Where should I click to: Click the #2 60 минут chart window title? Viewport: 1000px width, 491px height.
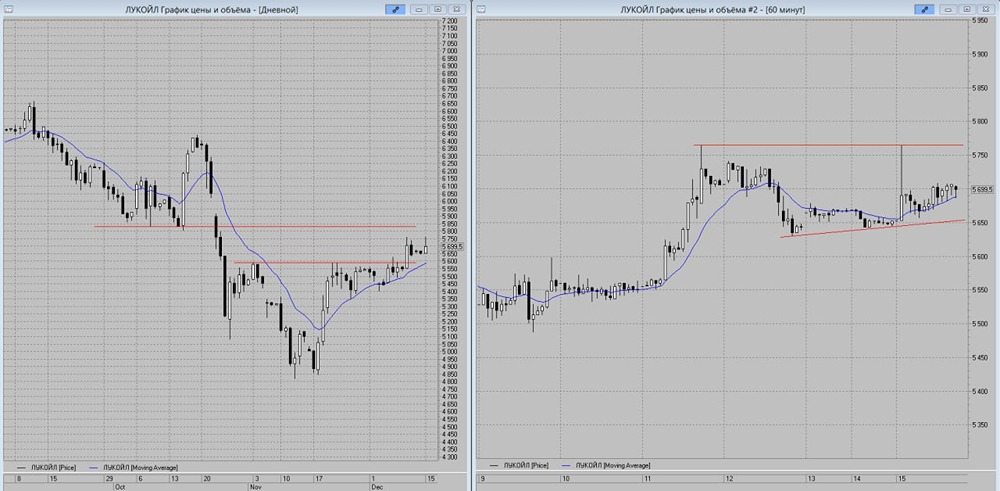click(x=712, y=10)
